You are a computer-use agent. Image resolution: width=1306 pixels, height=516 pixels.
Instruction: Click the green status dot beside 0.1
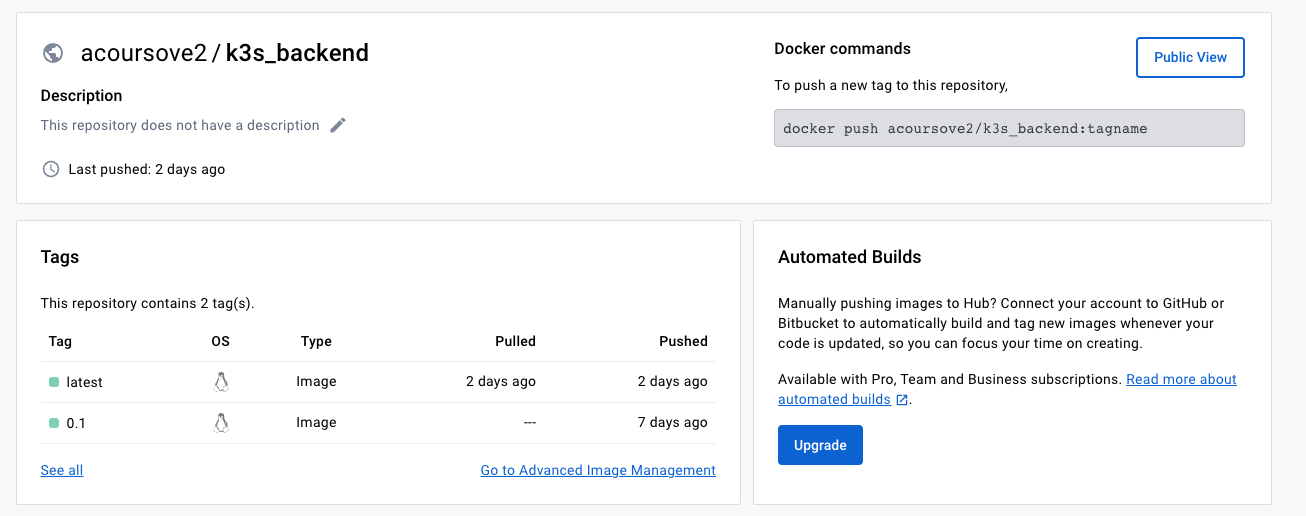(x=54, y=423)
